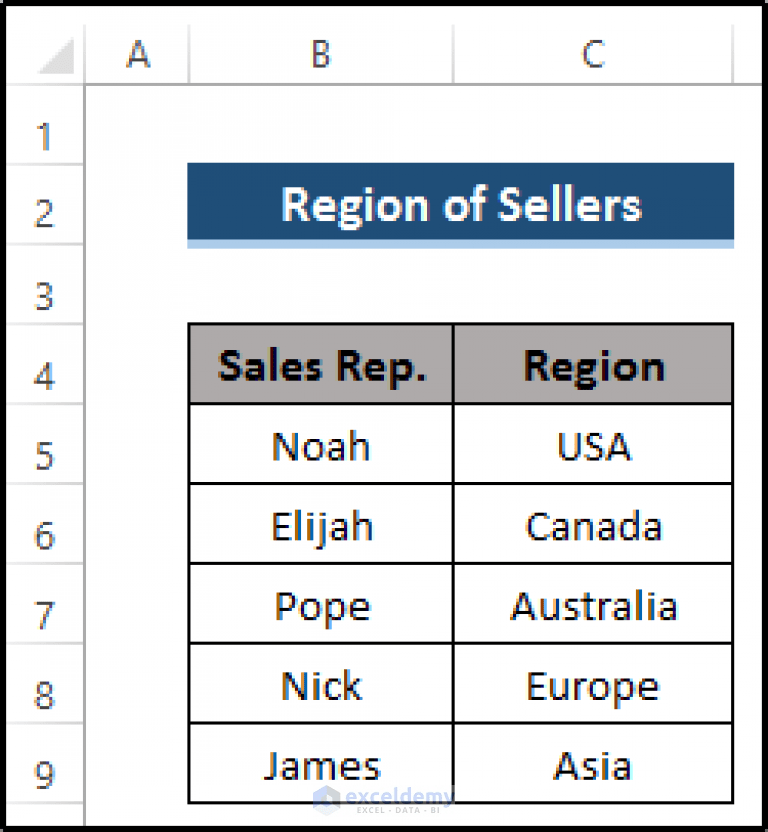768x832 pixels.
Task: Select column header A
Action: (x=137, y=56)
